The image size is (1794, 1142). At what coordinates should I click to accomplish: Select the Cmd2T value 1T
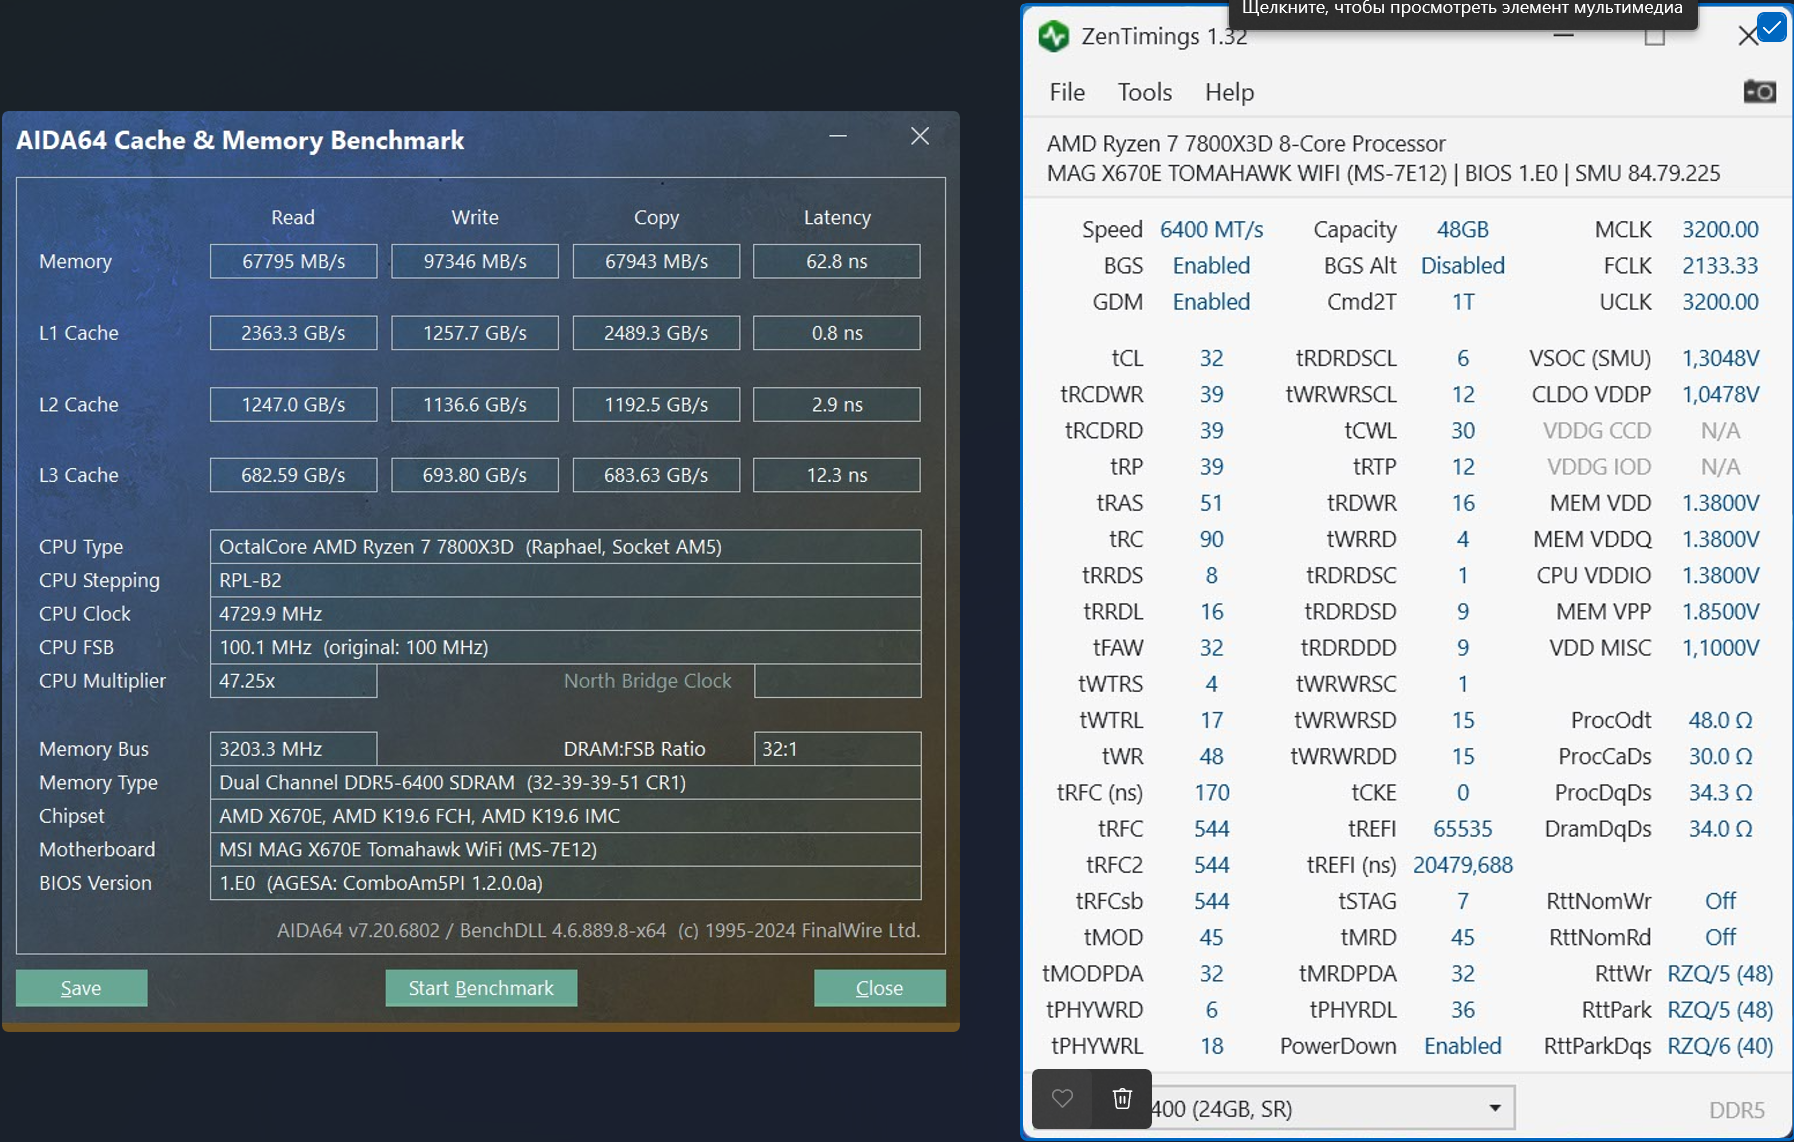[x=1463, y=301]
